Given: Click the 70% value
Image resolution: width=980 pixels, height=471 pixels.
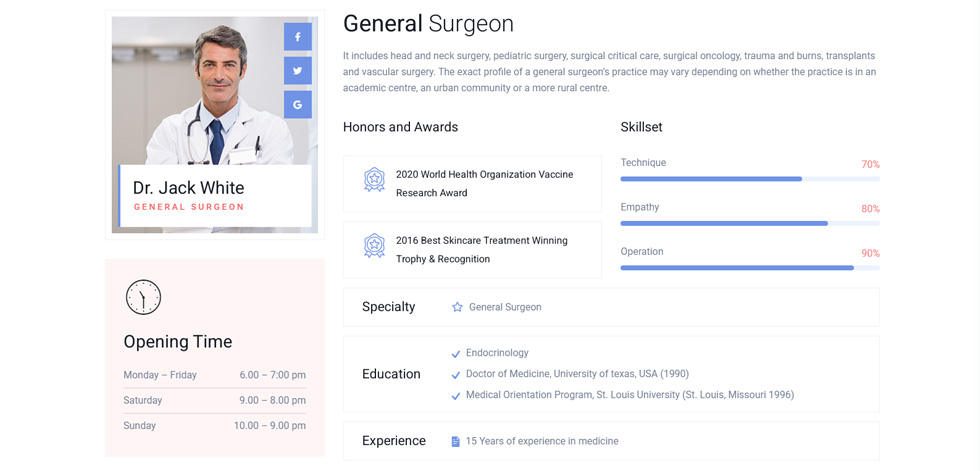Looking at the screenshot, I should [871, 164].
